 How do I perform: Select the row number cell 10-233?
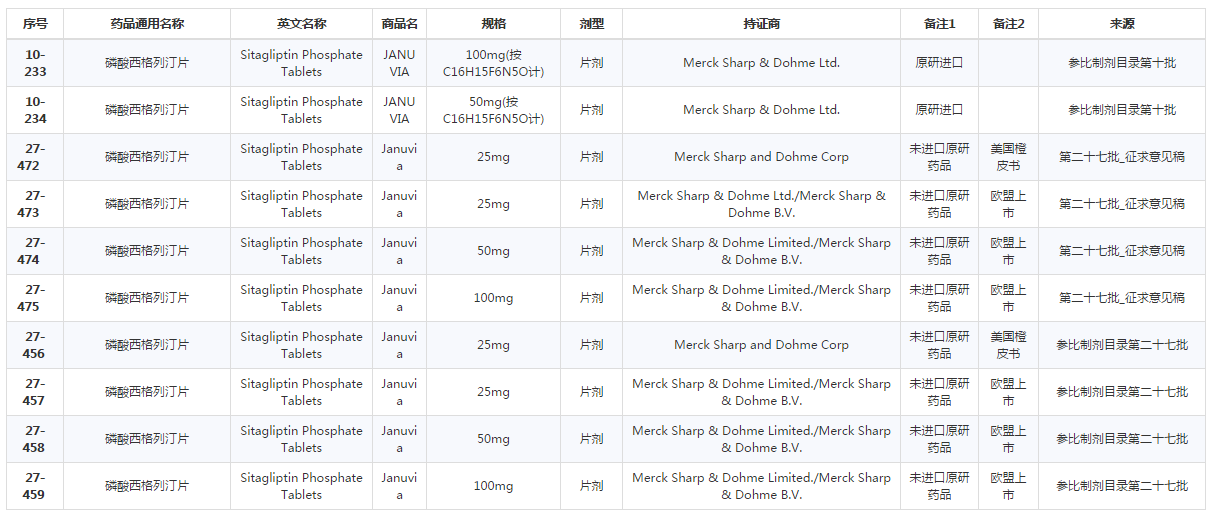click(35, 63)
